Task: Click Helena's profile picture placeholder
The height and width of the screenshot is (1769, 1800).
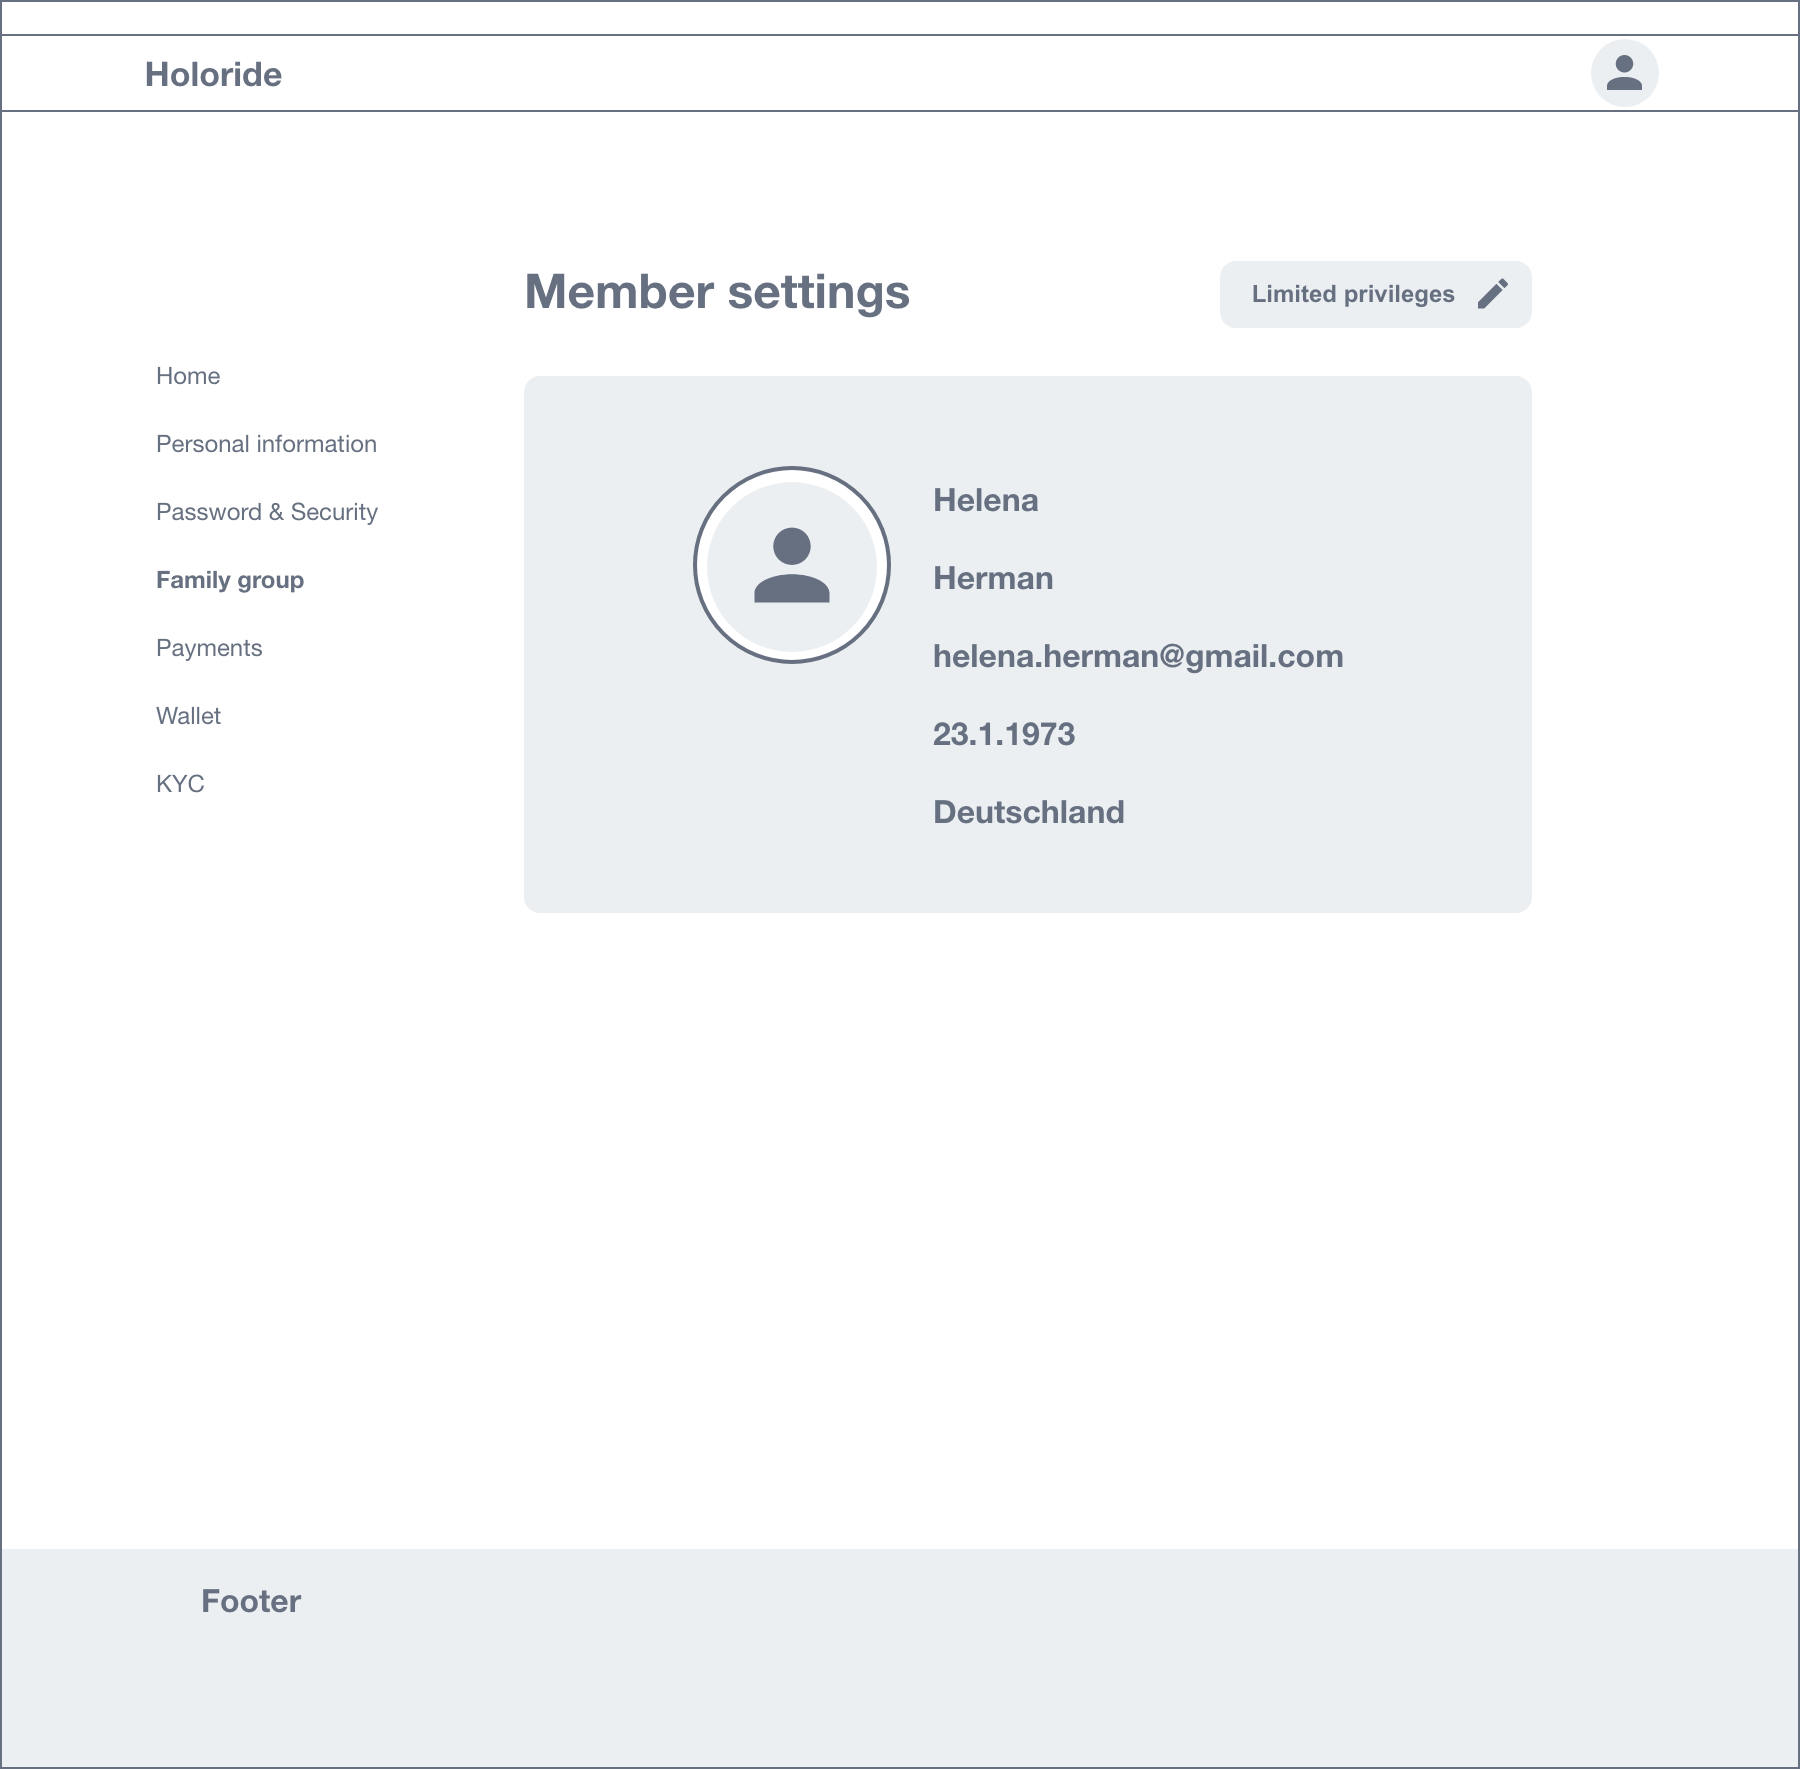Action: click(791, 565)
